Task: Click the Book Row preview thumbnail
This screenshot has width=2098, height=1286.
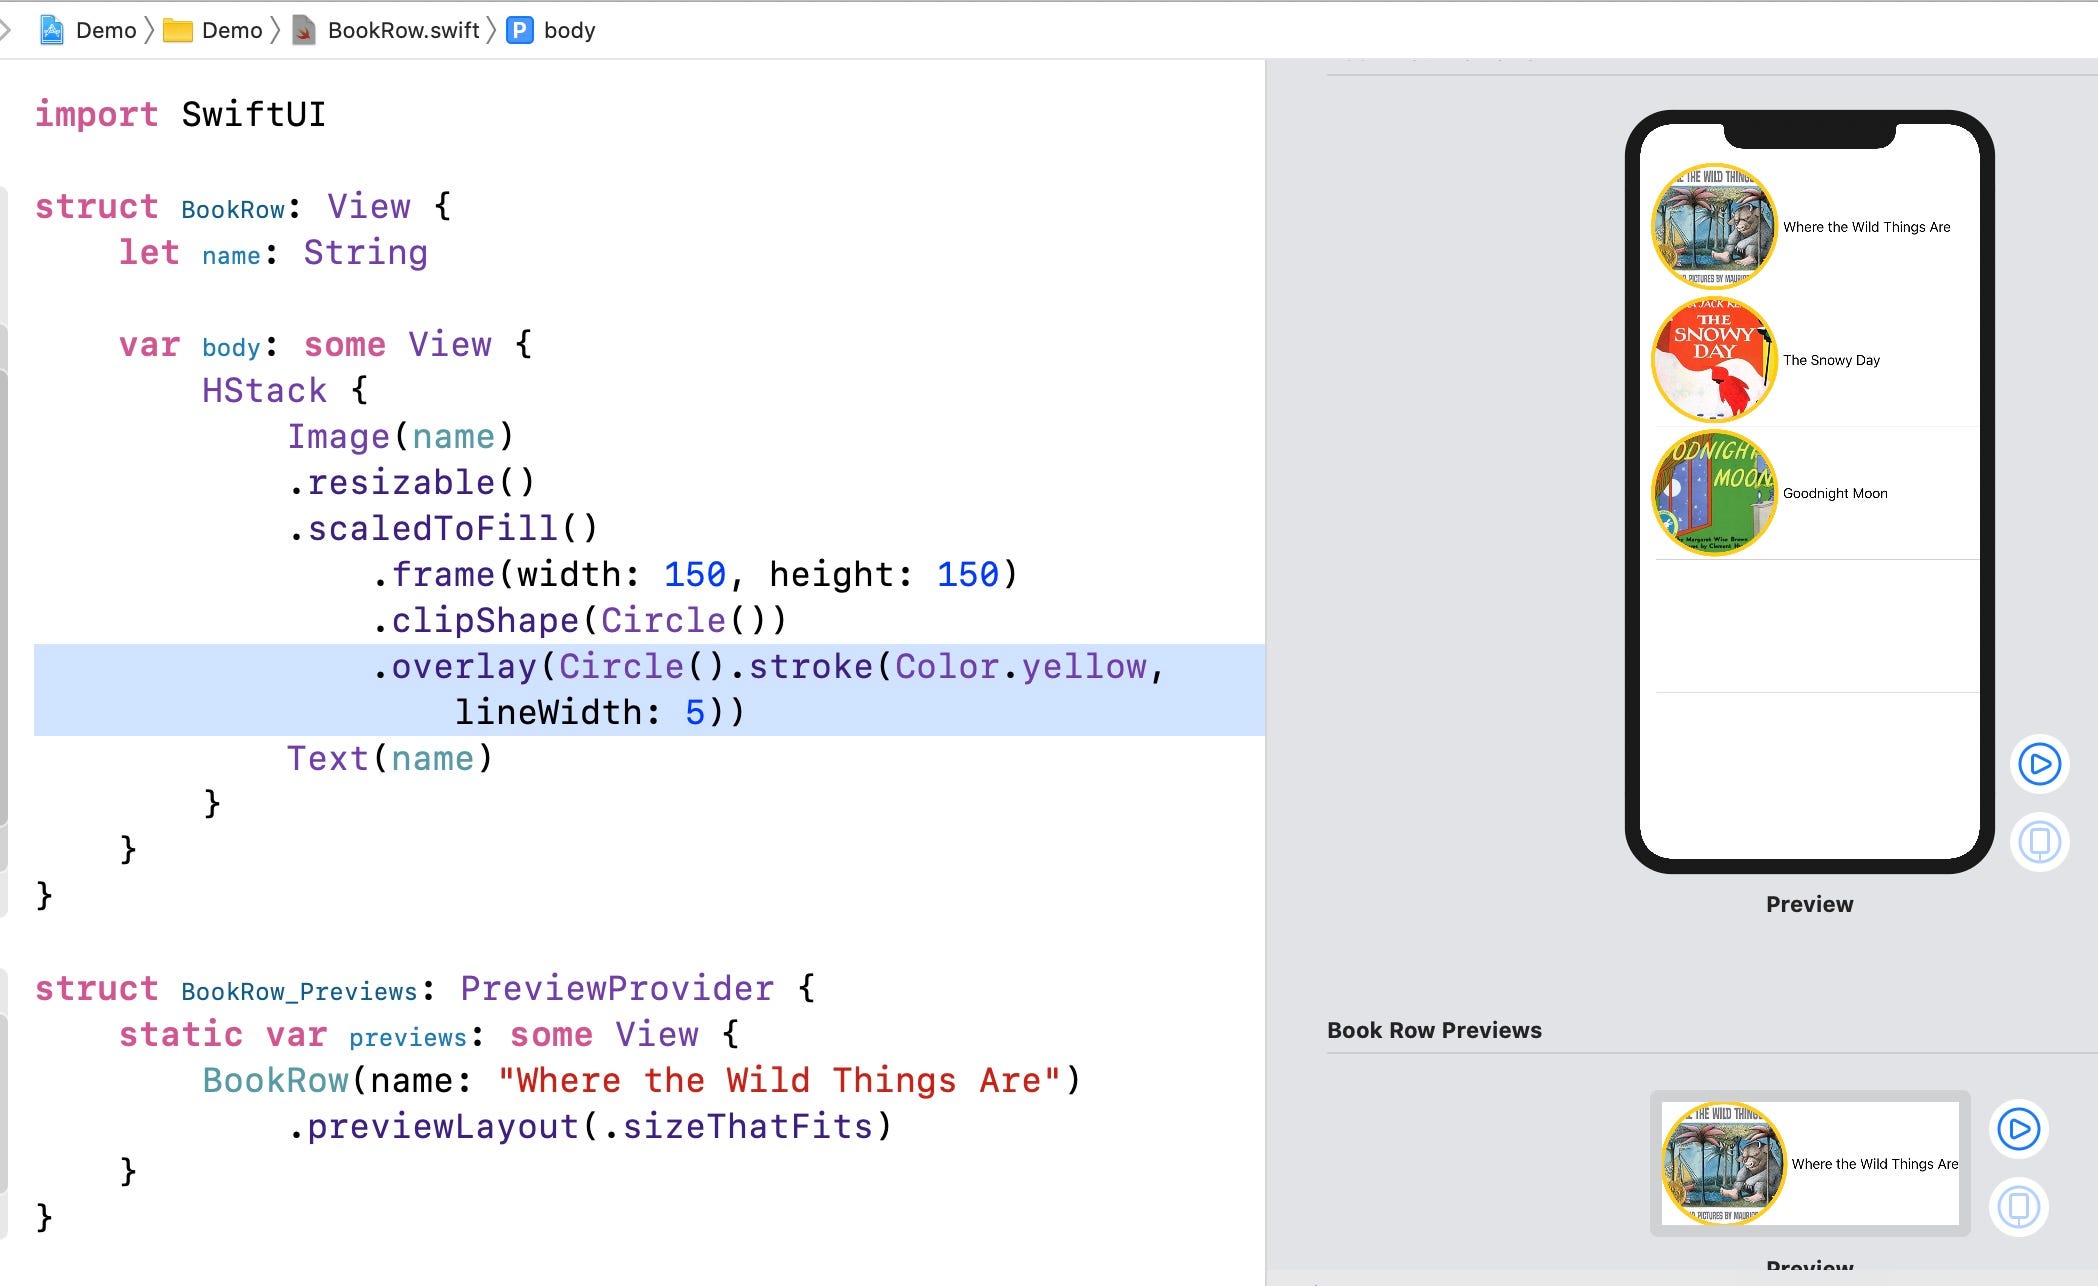Action: coord(1808,1165)
